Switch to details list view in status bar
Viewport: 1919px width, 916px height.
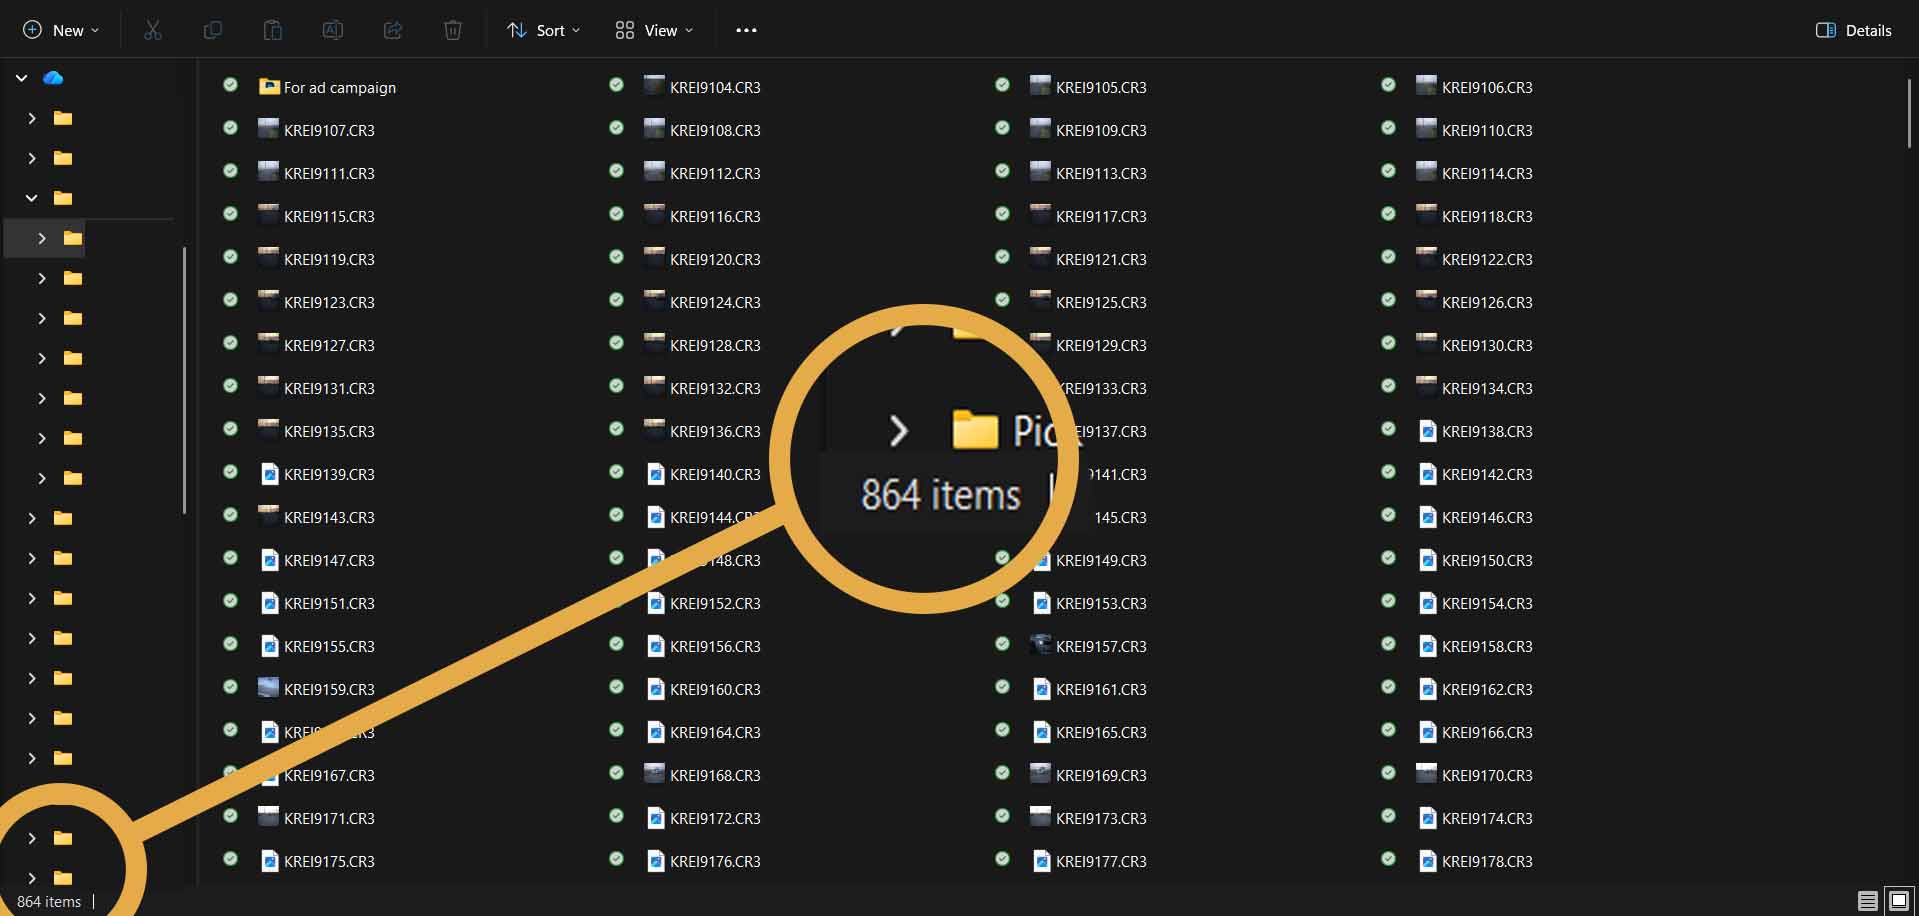click(x=1867, y=901)
